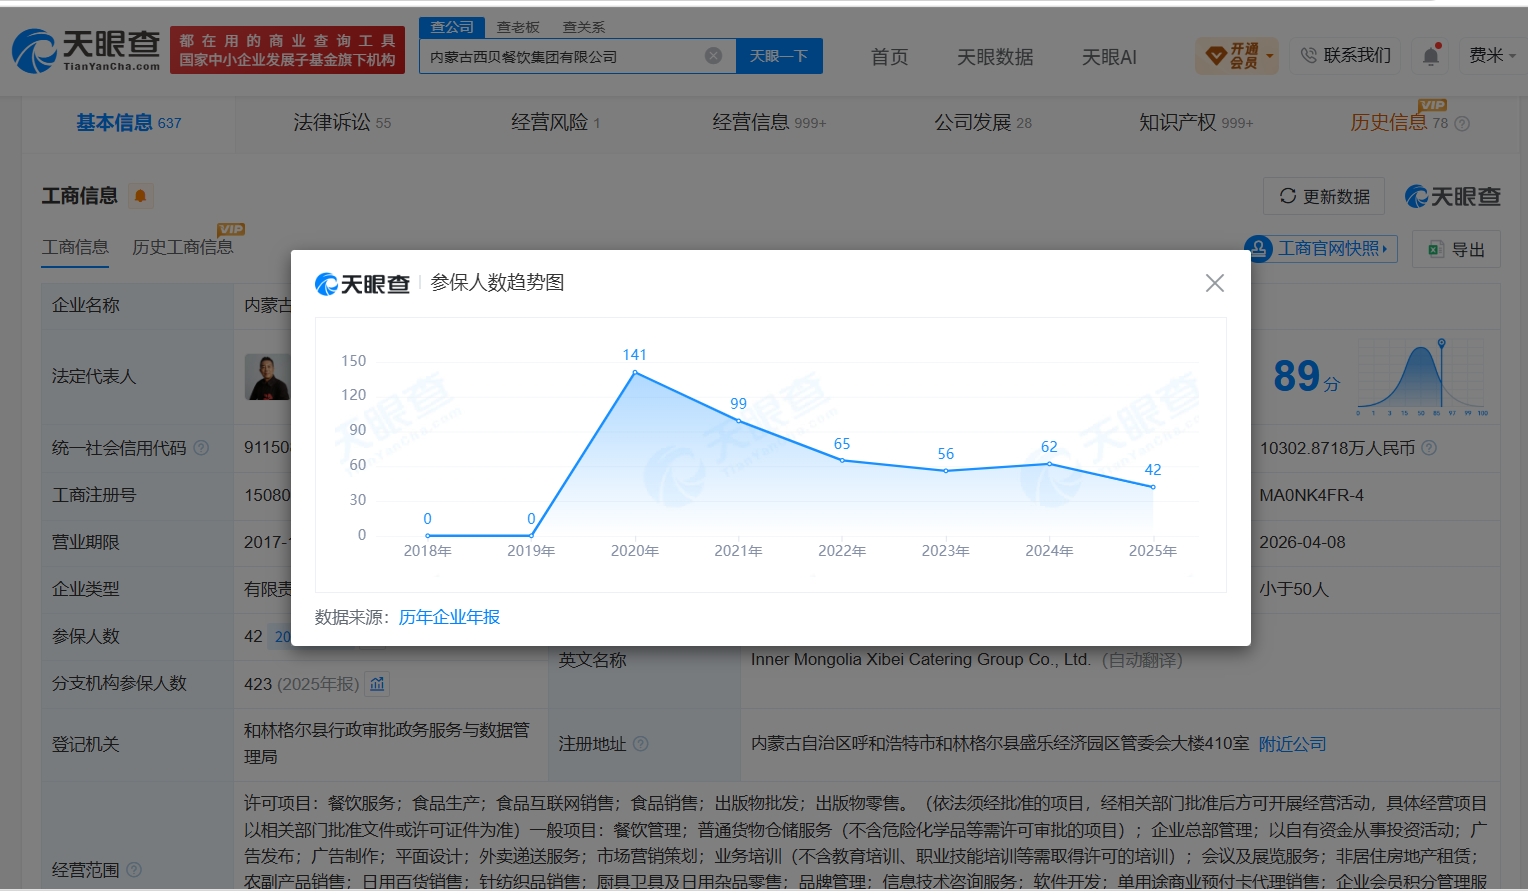1528x894 pixels.
Task: Select the underlined 工商信息 sub-tab
Action: coord(75,247)
